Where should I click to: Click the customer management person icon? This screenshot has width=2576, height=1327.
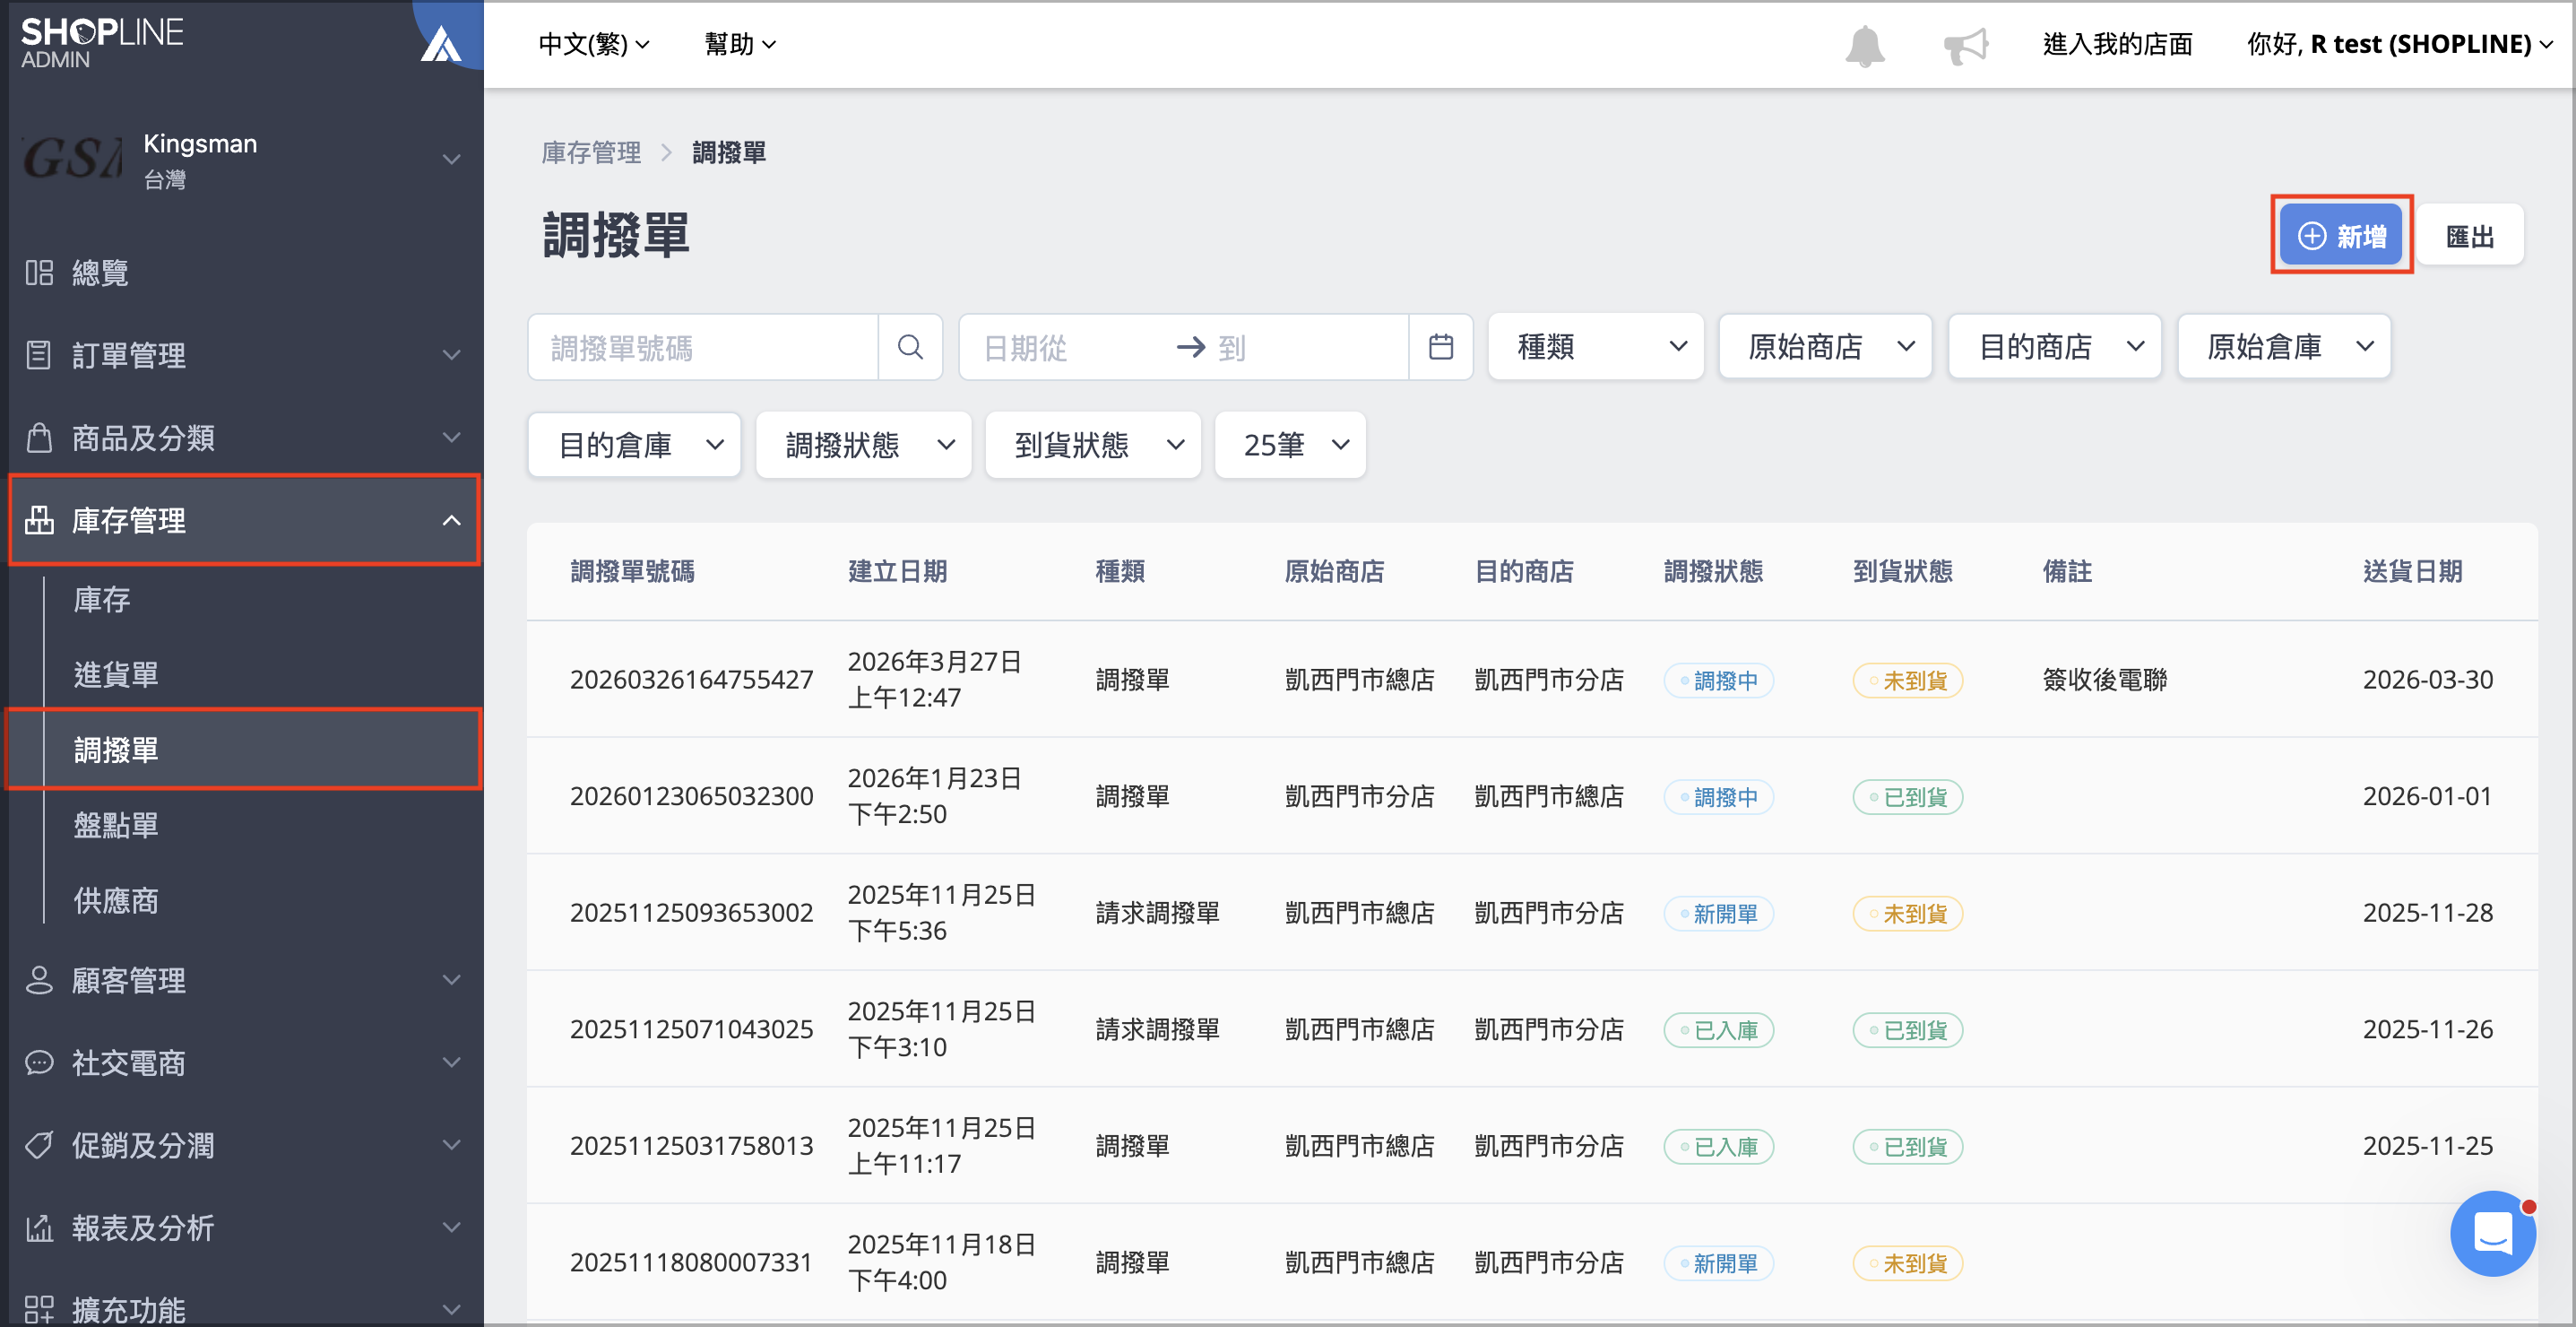click(x=39, y=979)
